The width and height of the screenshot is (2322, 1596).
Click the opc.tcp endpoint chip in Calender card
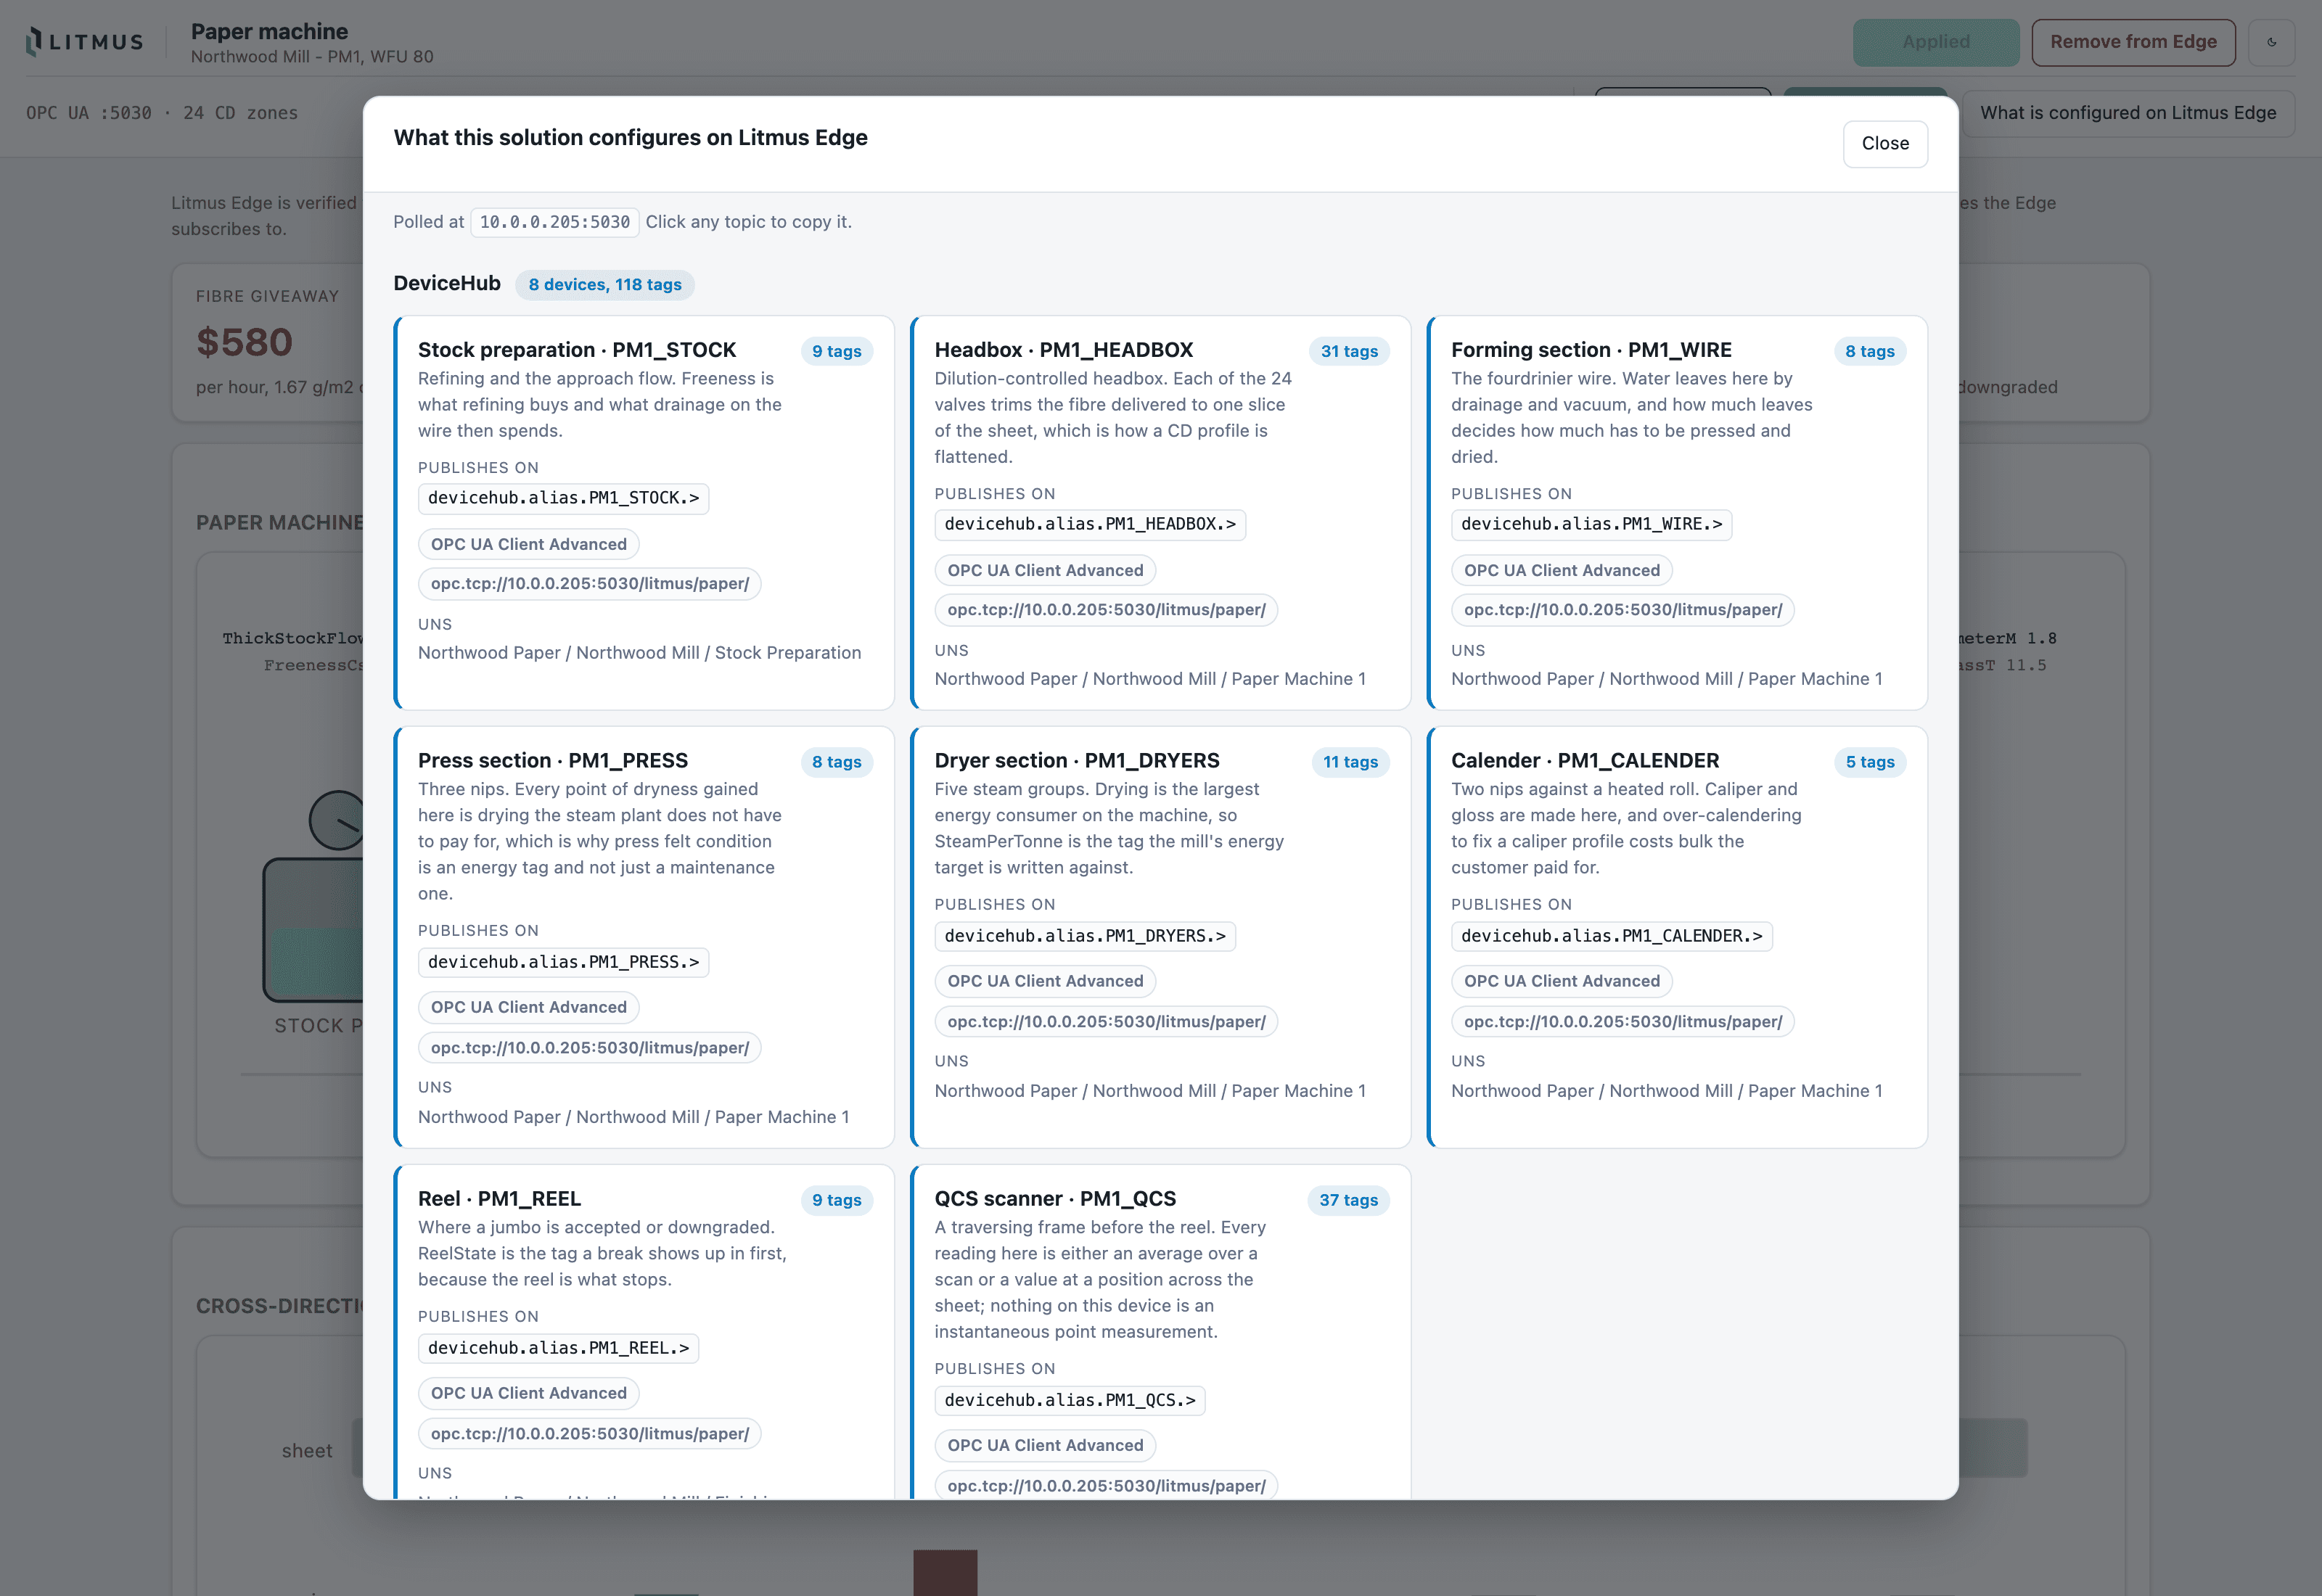point(1623,1022)
